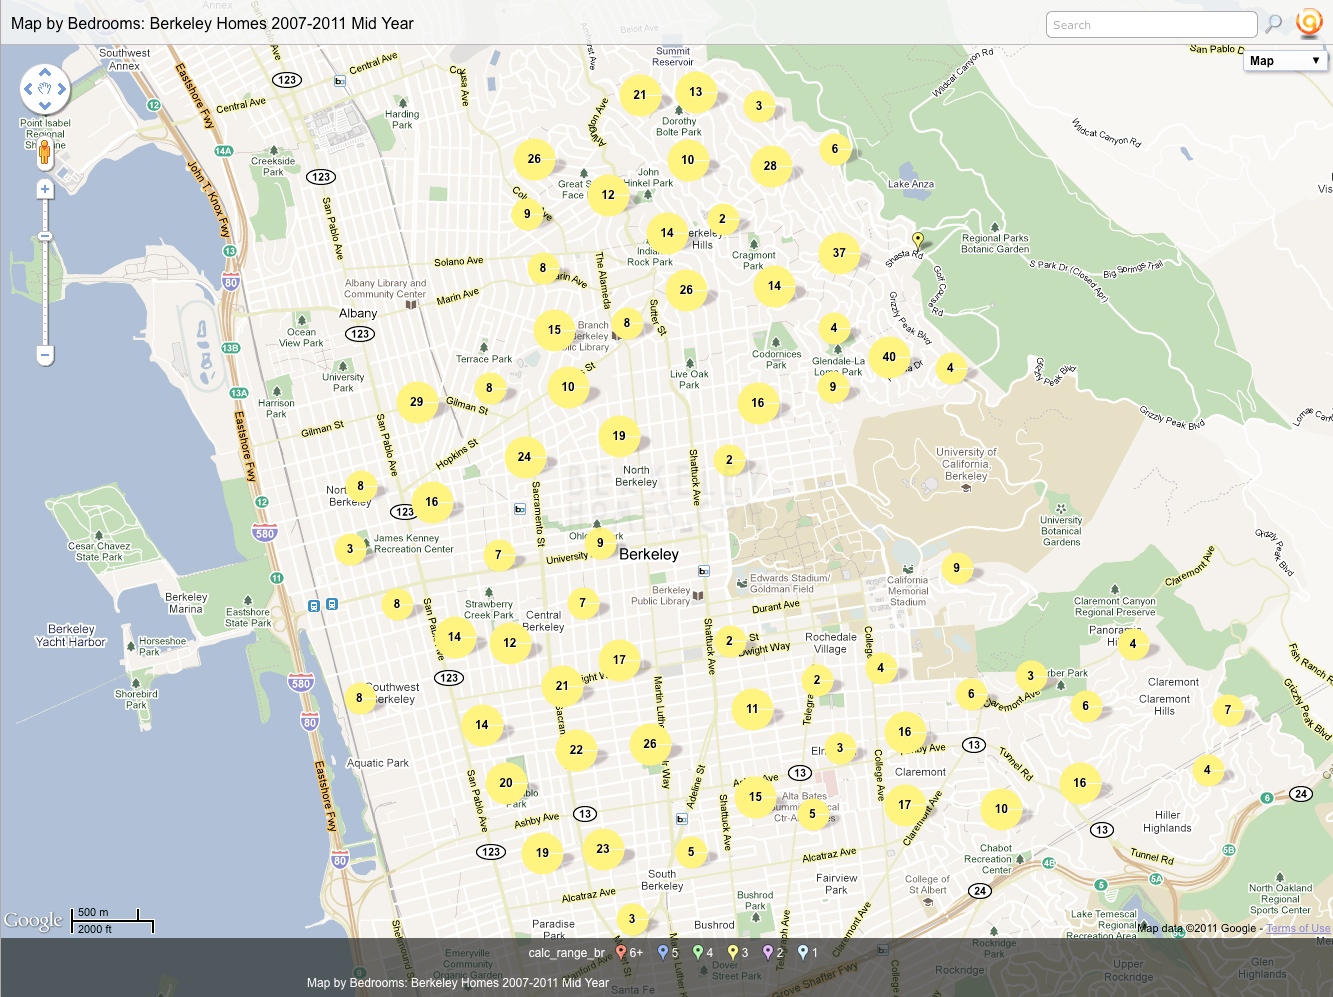
Task: Zoom out with the minus button
Action: pos(45,354)
